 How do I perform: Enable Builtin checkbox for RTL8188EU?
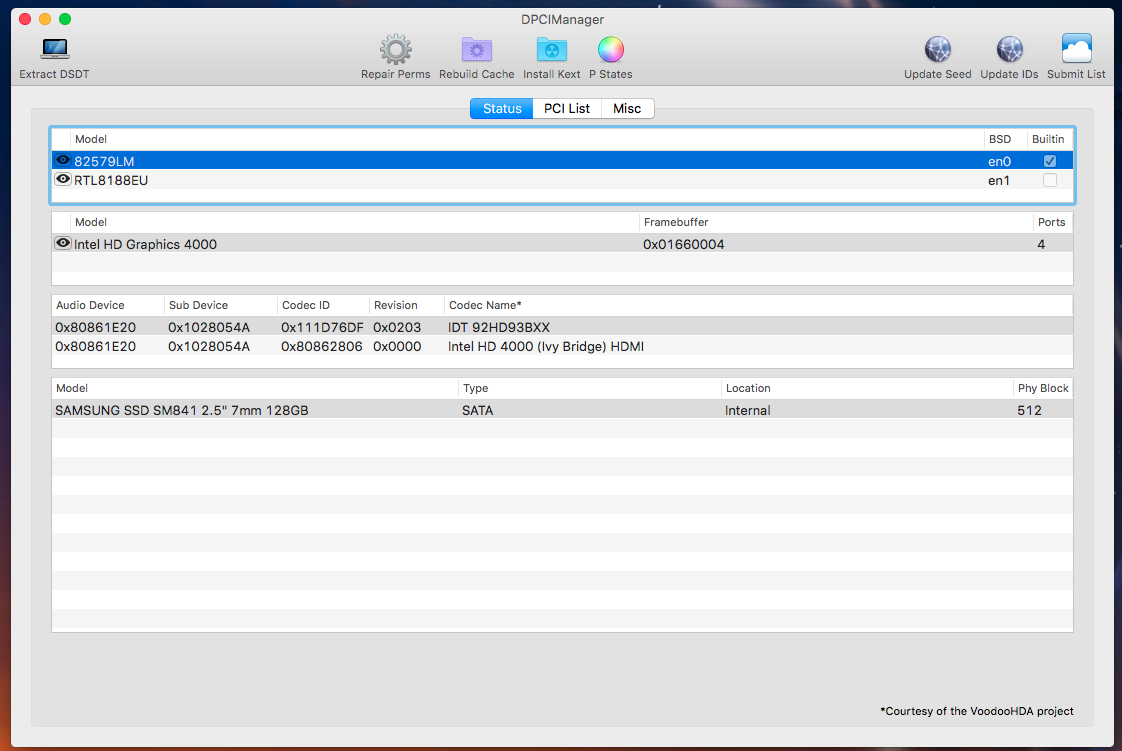coord(1049,180)
